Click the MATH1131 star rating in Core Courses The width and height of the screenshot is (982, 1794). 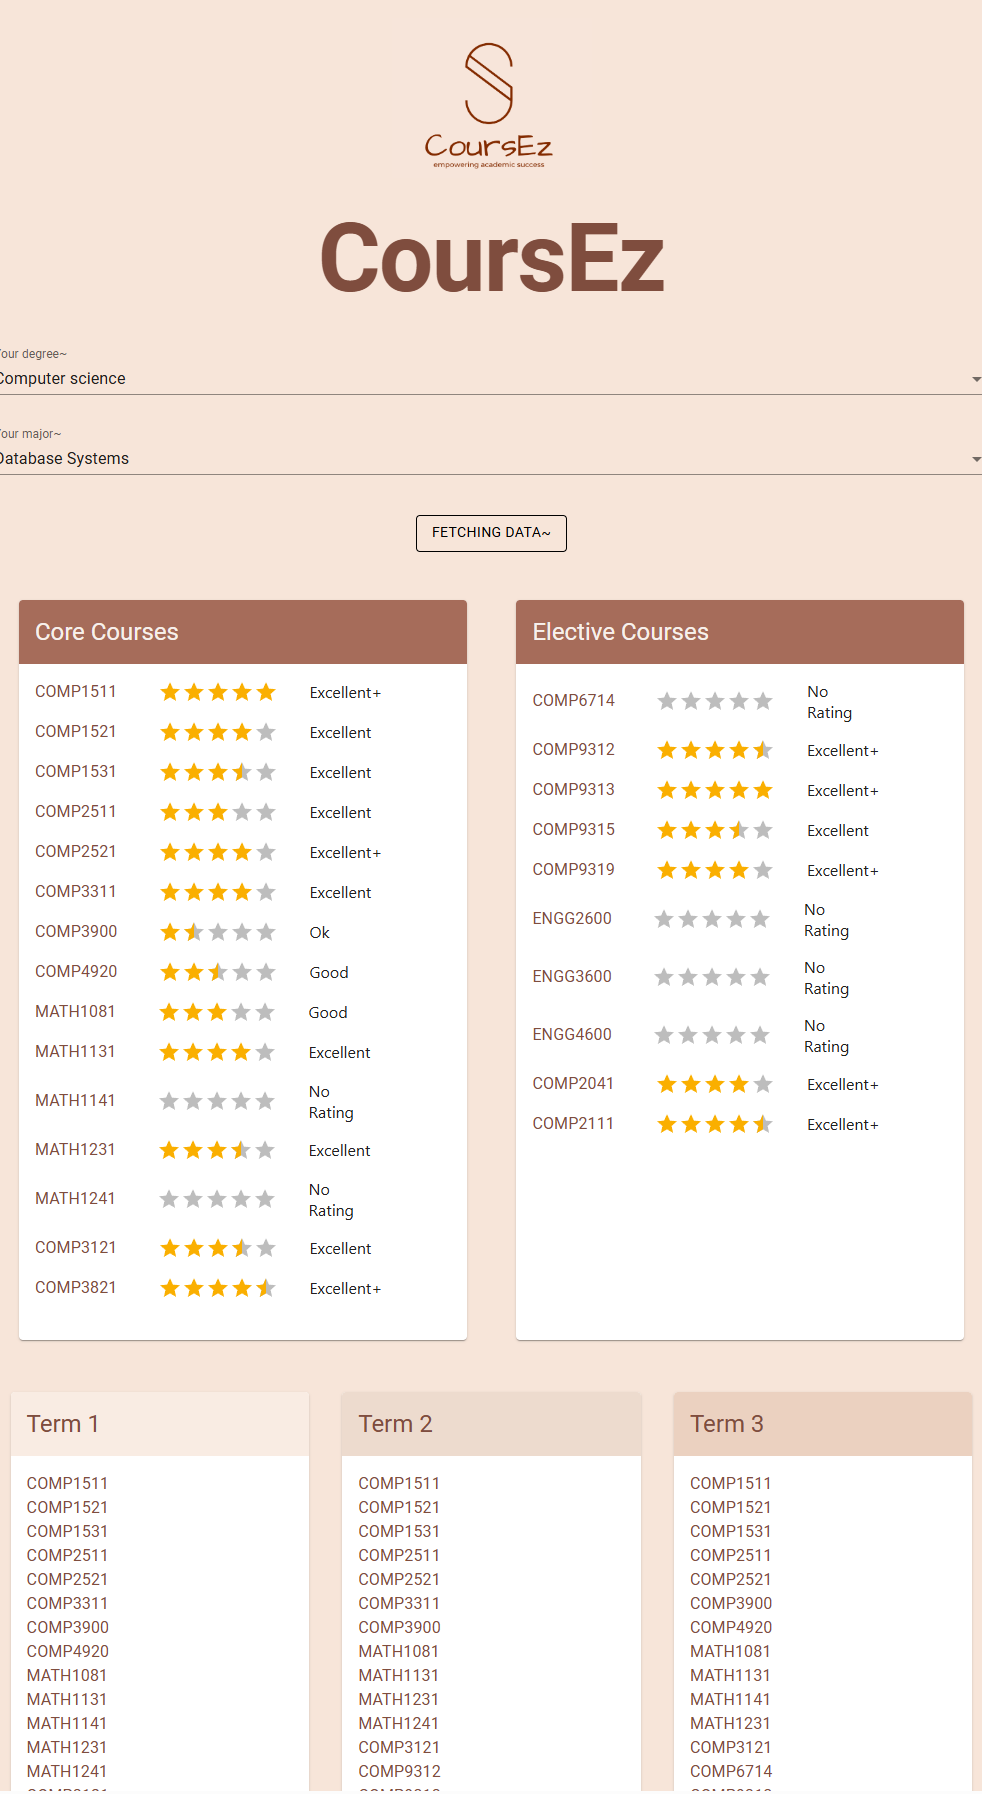point(217,1052)
